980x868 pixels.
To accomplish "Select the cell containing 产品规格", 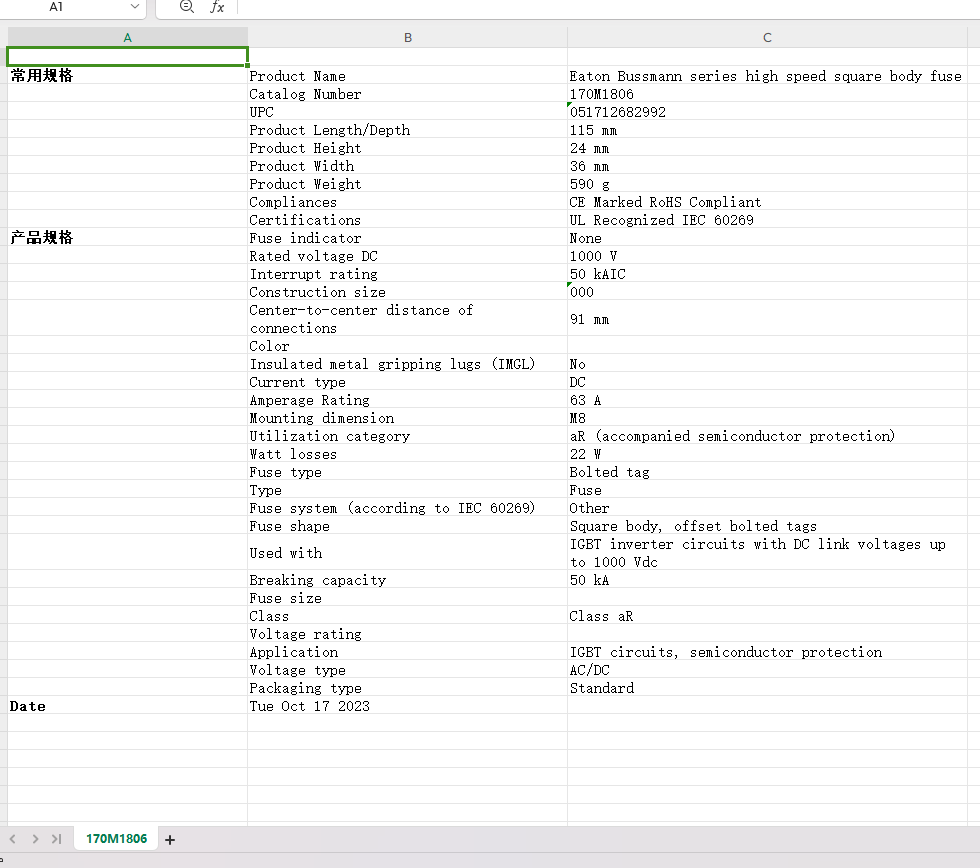I will click(x=128, y=237).
